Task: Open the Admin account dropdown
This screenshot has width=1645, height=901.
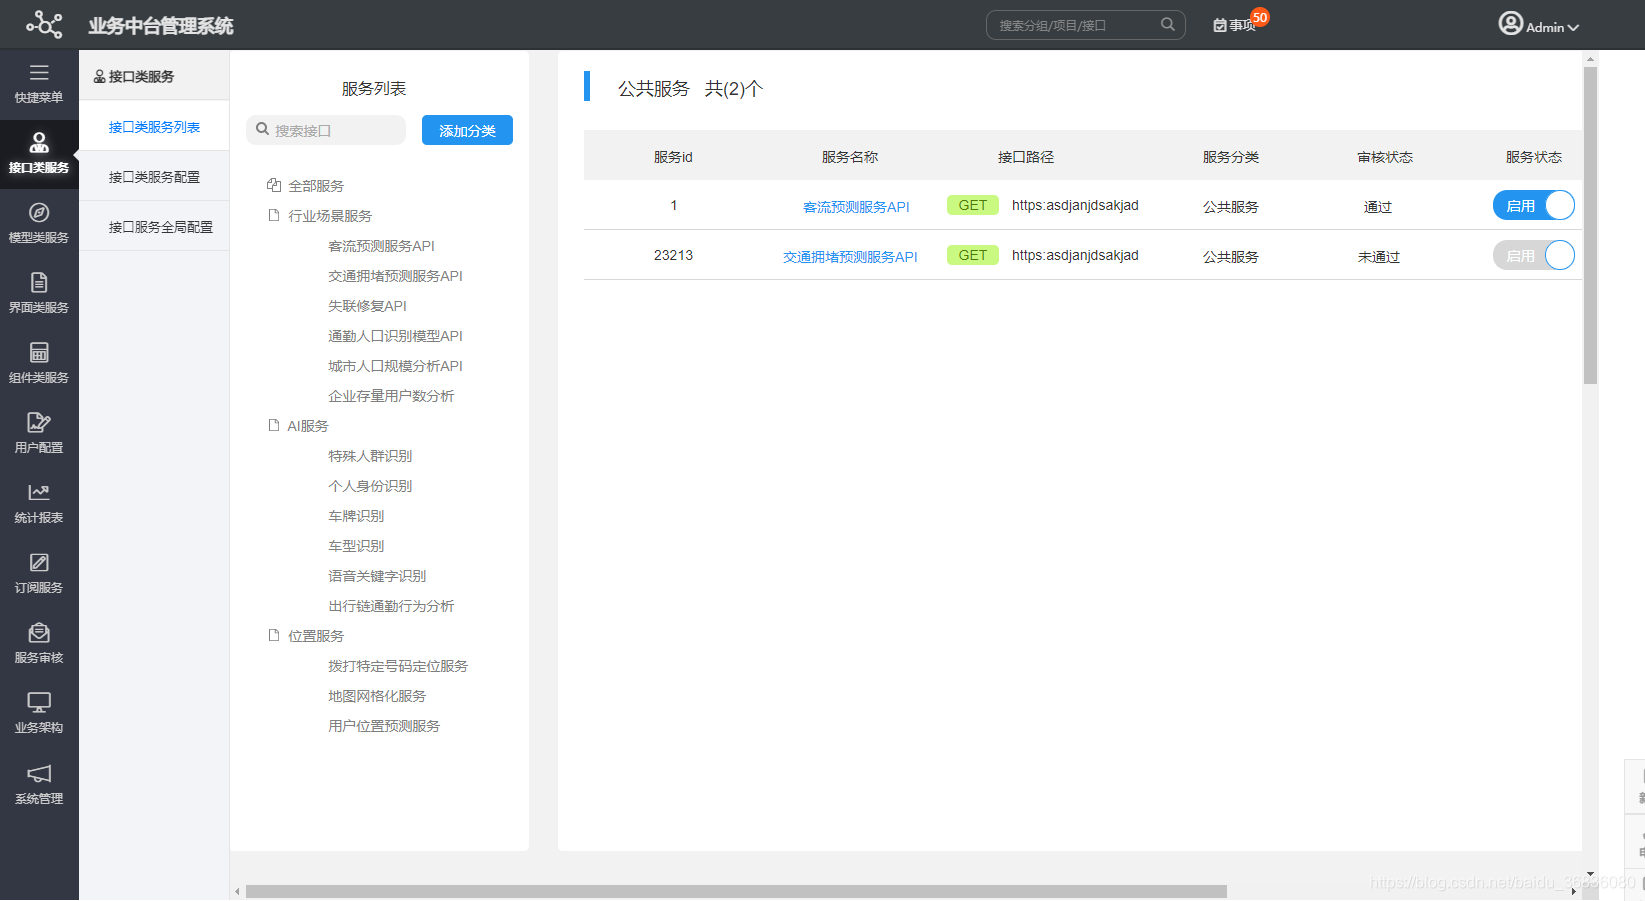Action: click(1540, 24)
